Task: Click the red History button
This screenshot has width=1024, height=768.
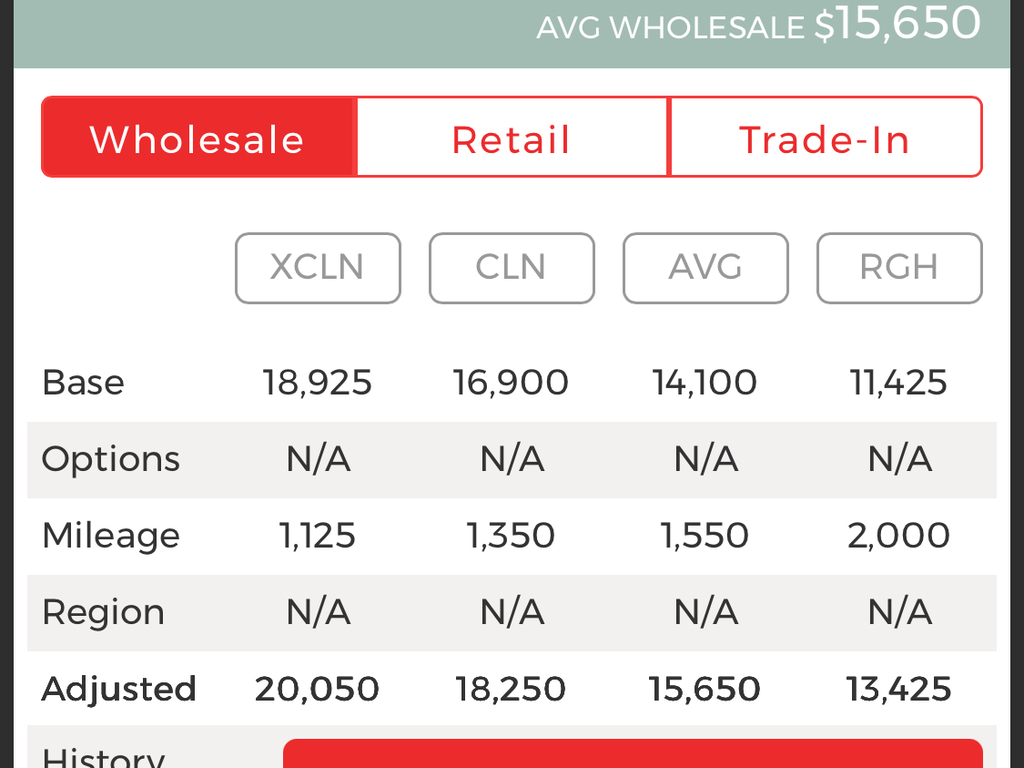Action: tap(632, 754)
